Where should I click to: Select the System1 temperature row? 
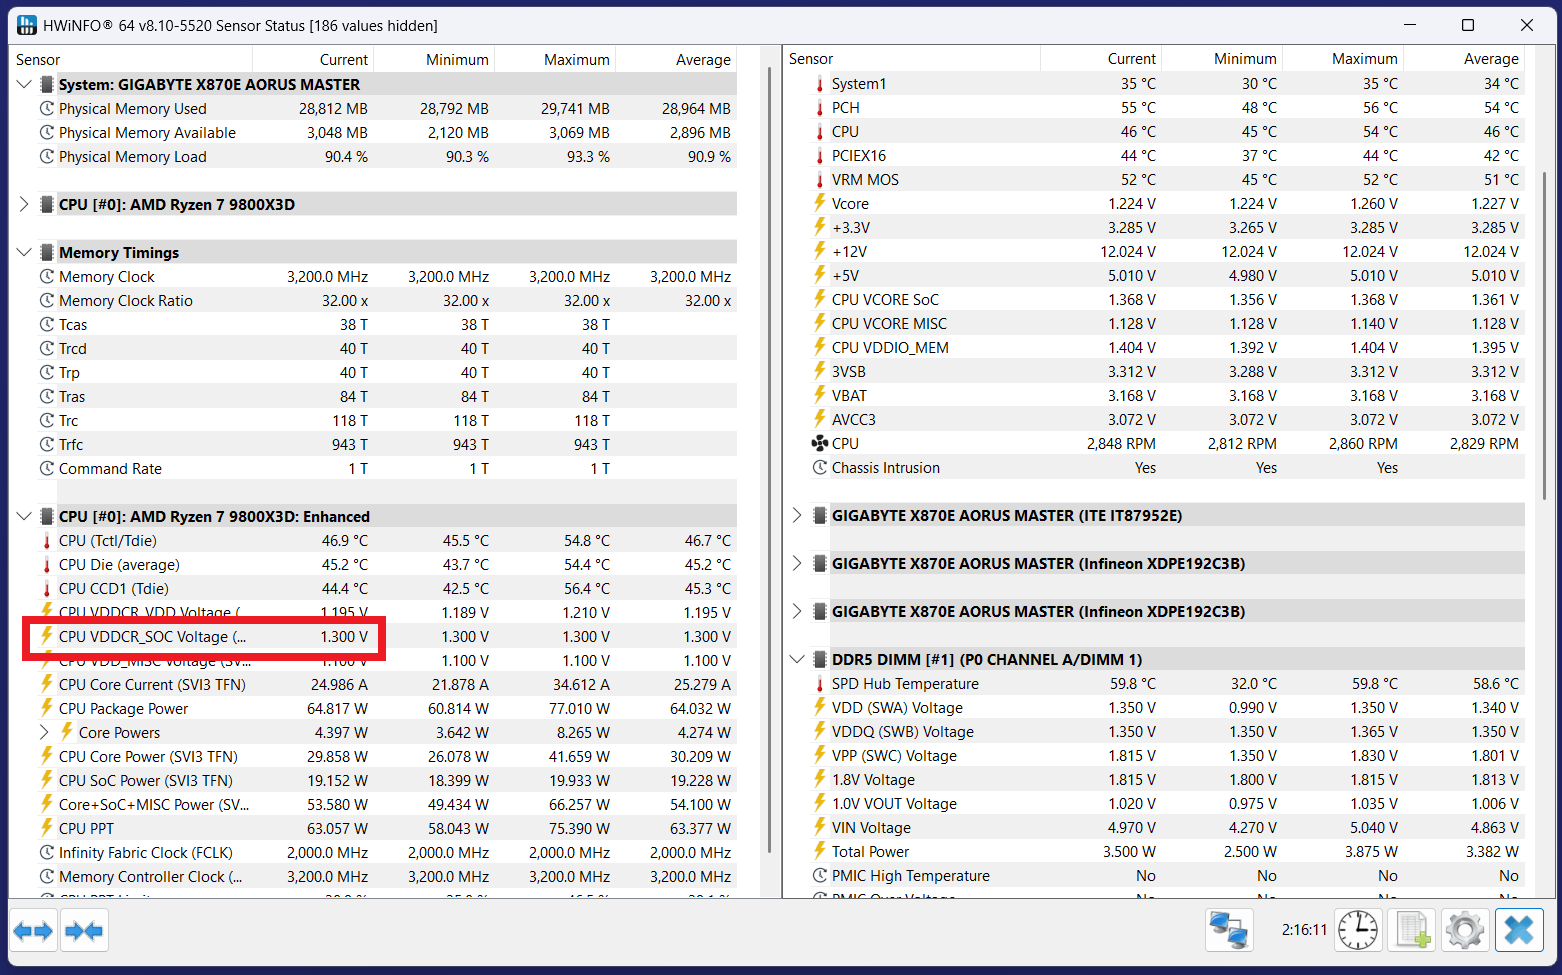tap(1168, 84)
